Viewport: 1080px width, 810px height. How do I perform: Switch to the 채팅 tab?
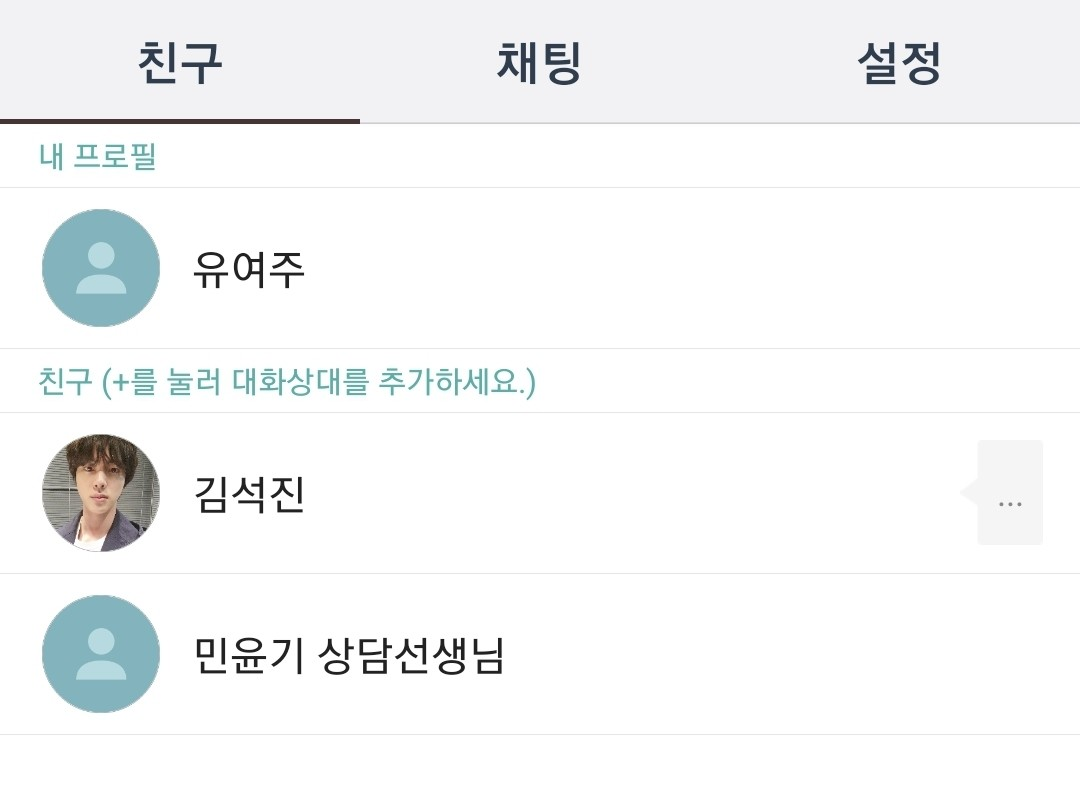click(x=539, y=62)
